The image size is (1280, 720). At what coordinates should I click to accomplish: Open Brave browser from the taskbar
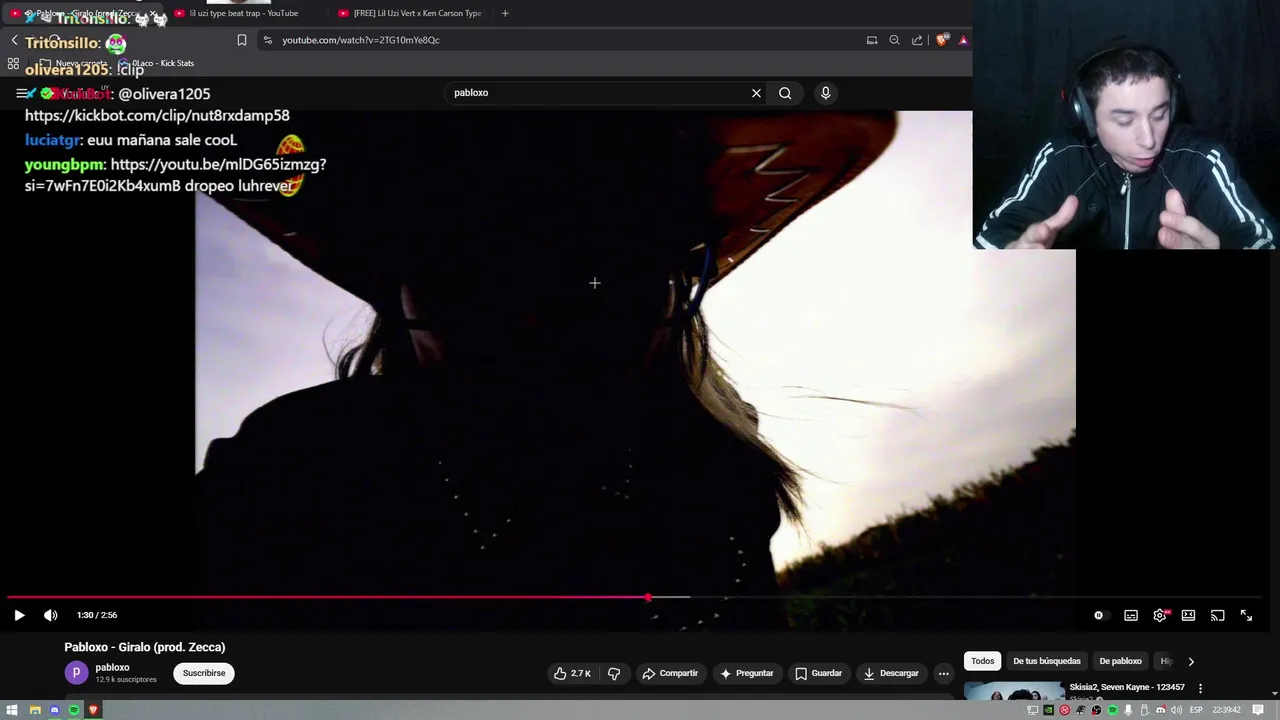94,710
